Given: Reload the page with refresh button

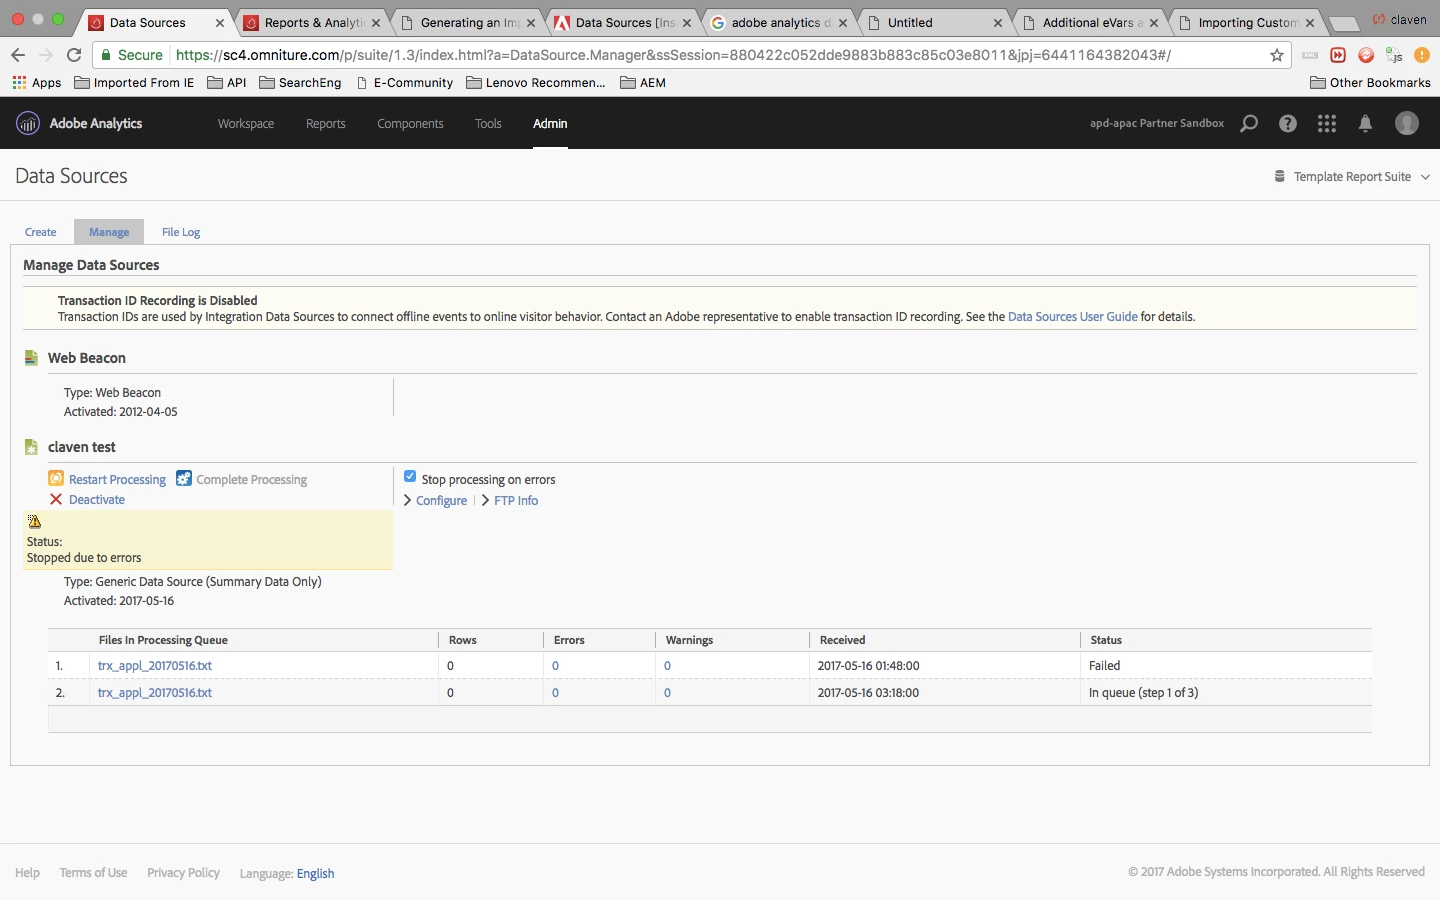Looking at the screenshot, I should coord(74,55).
